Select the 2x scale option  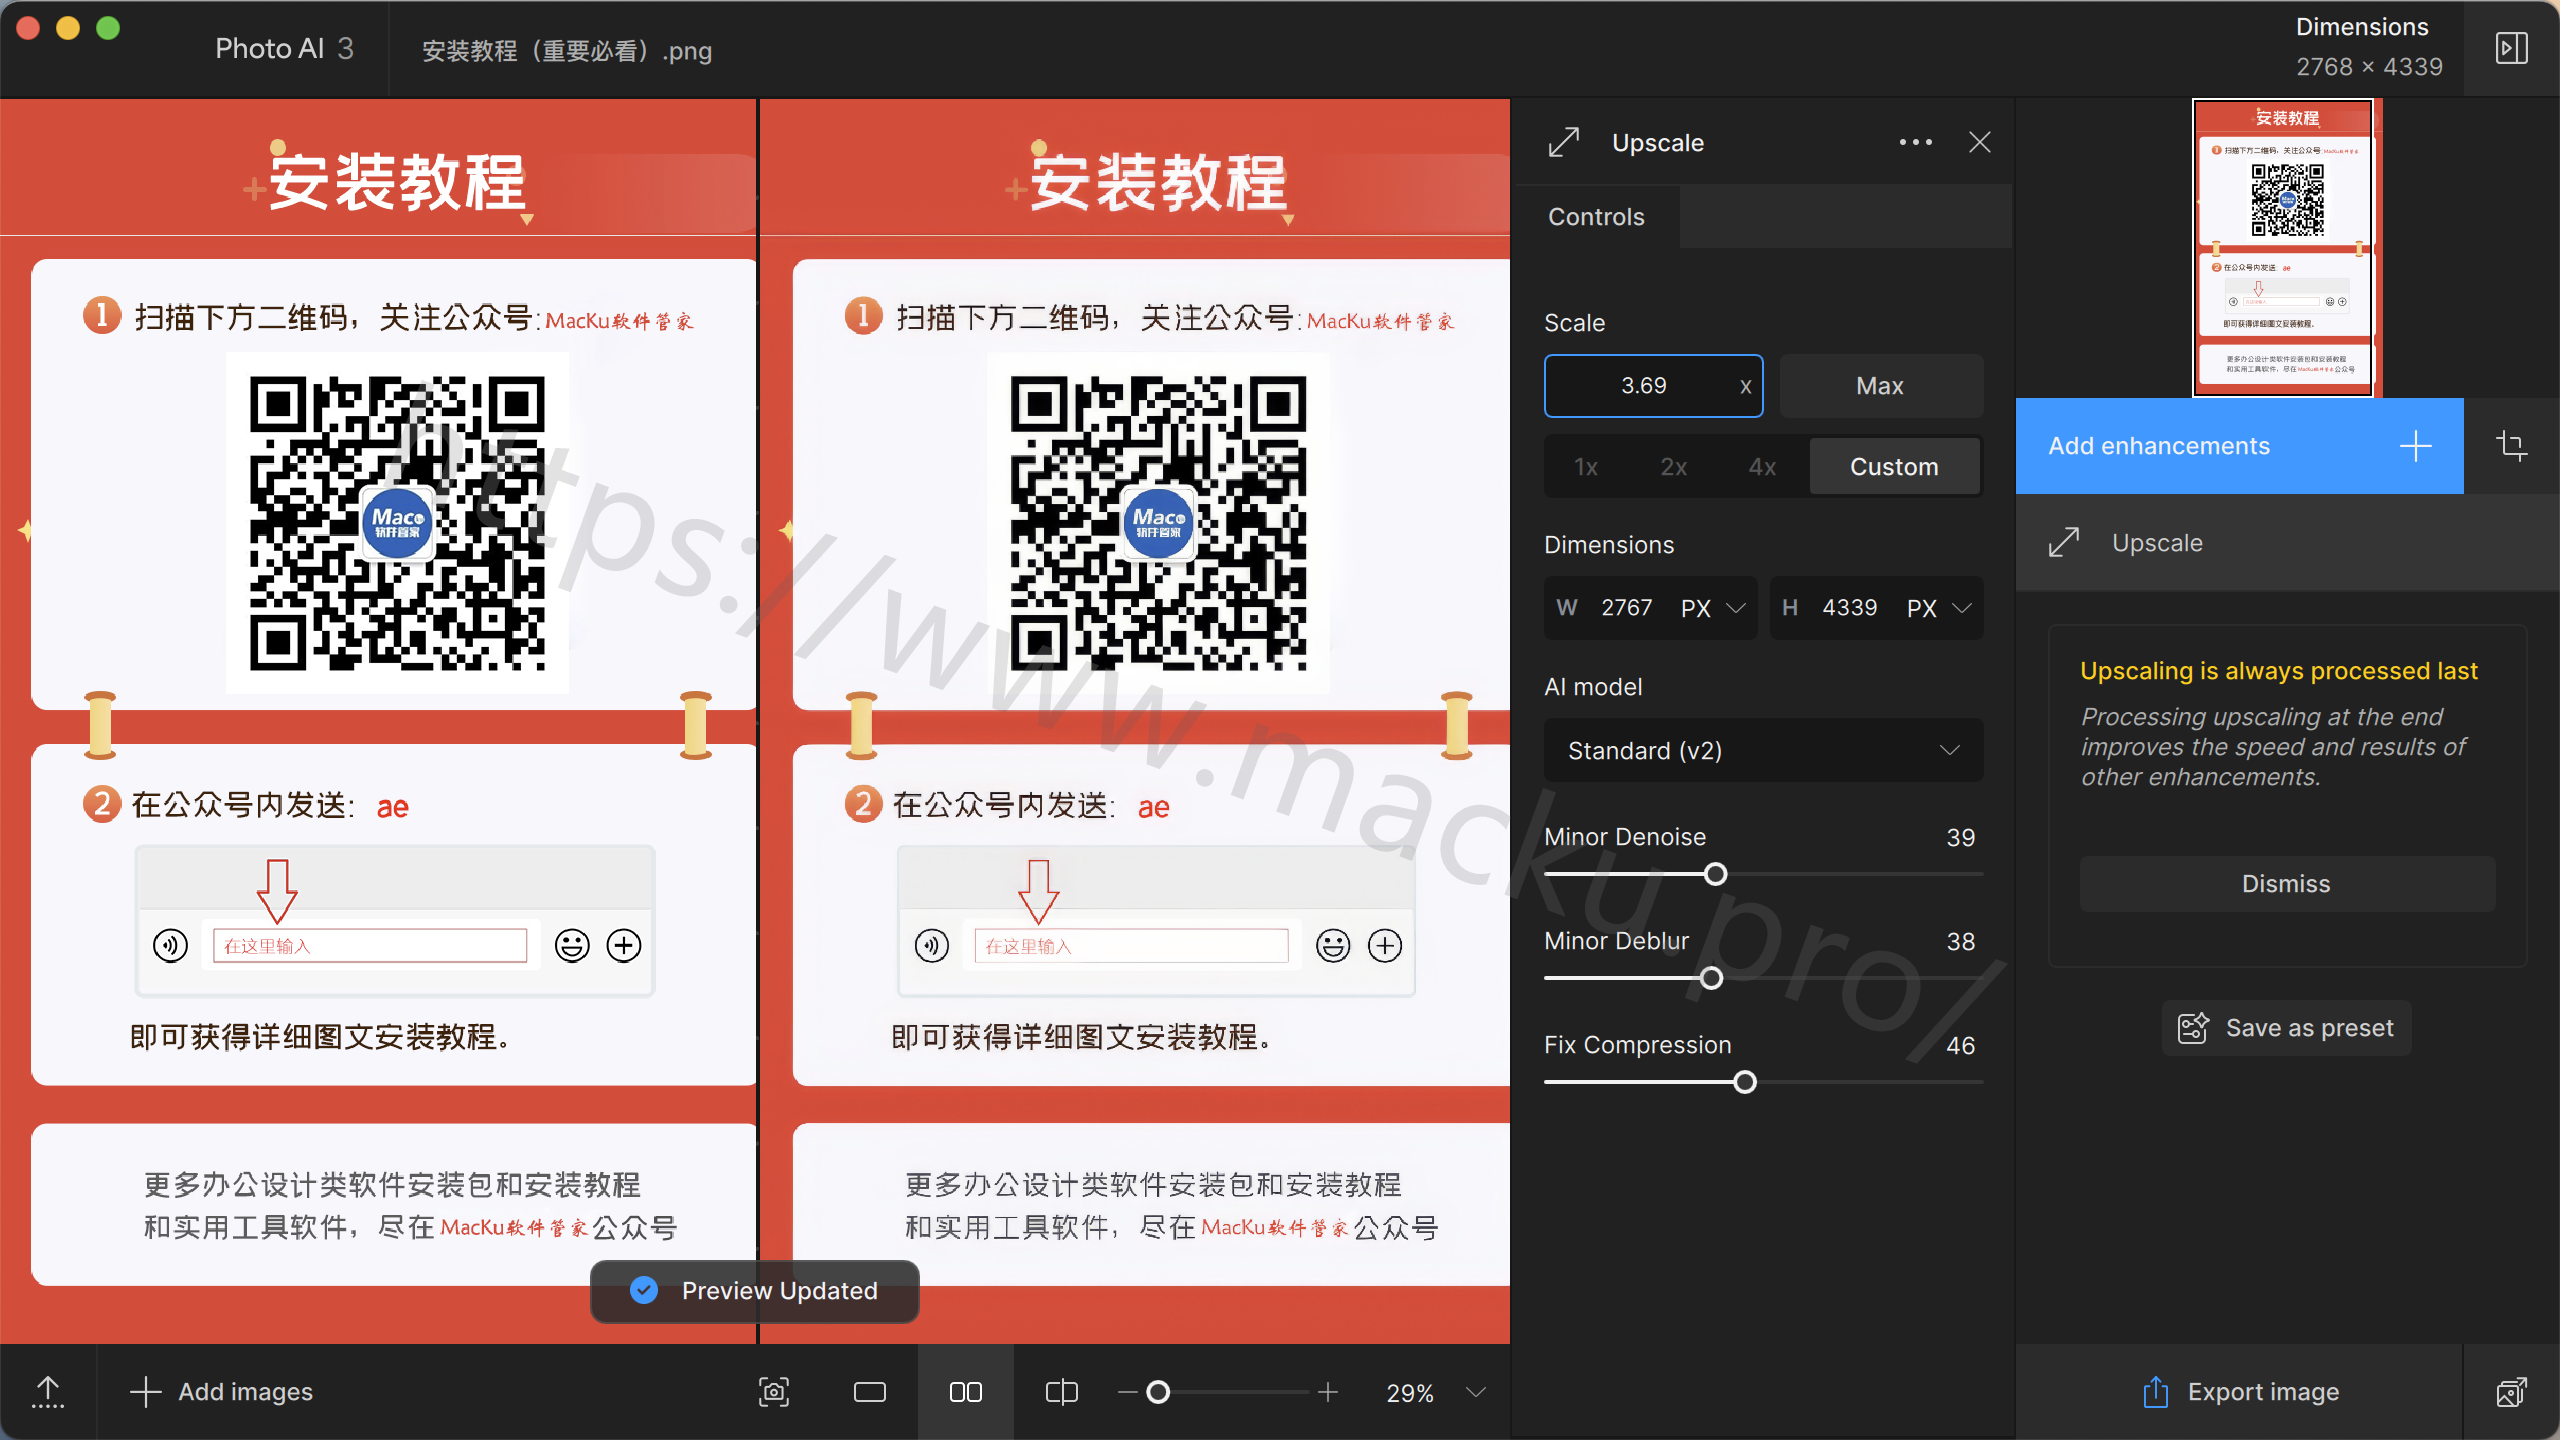point(1674,467)
